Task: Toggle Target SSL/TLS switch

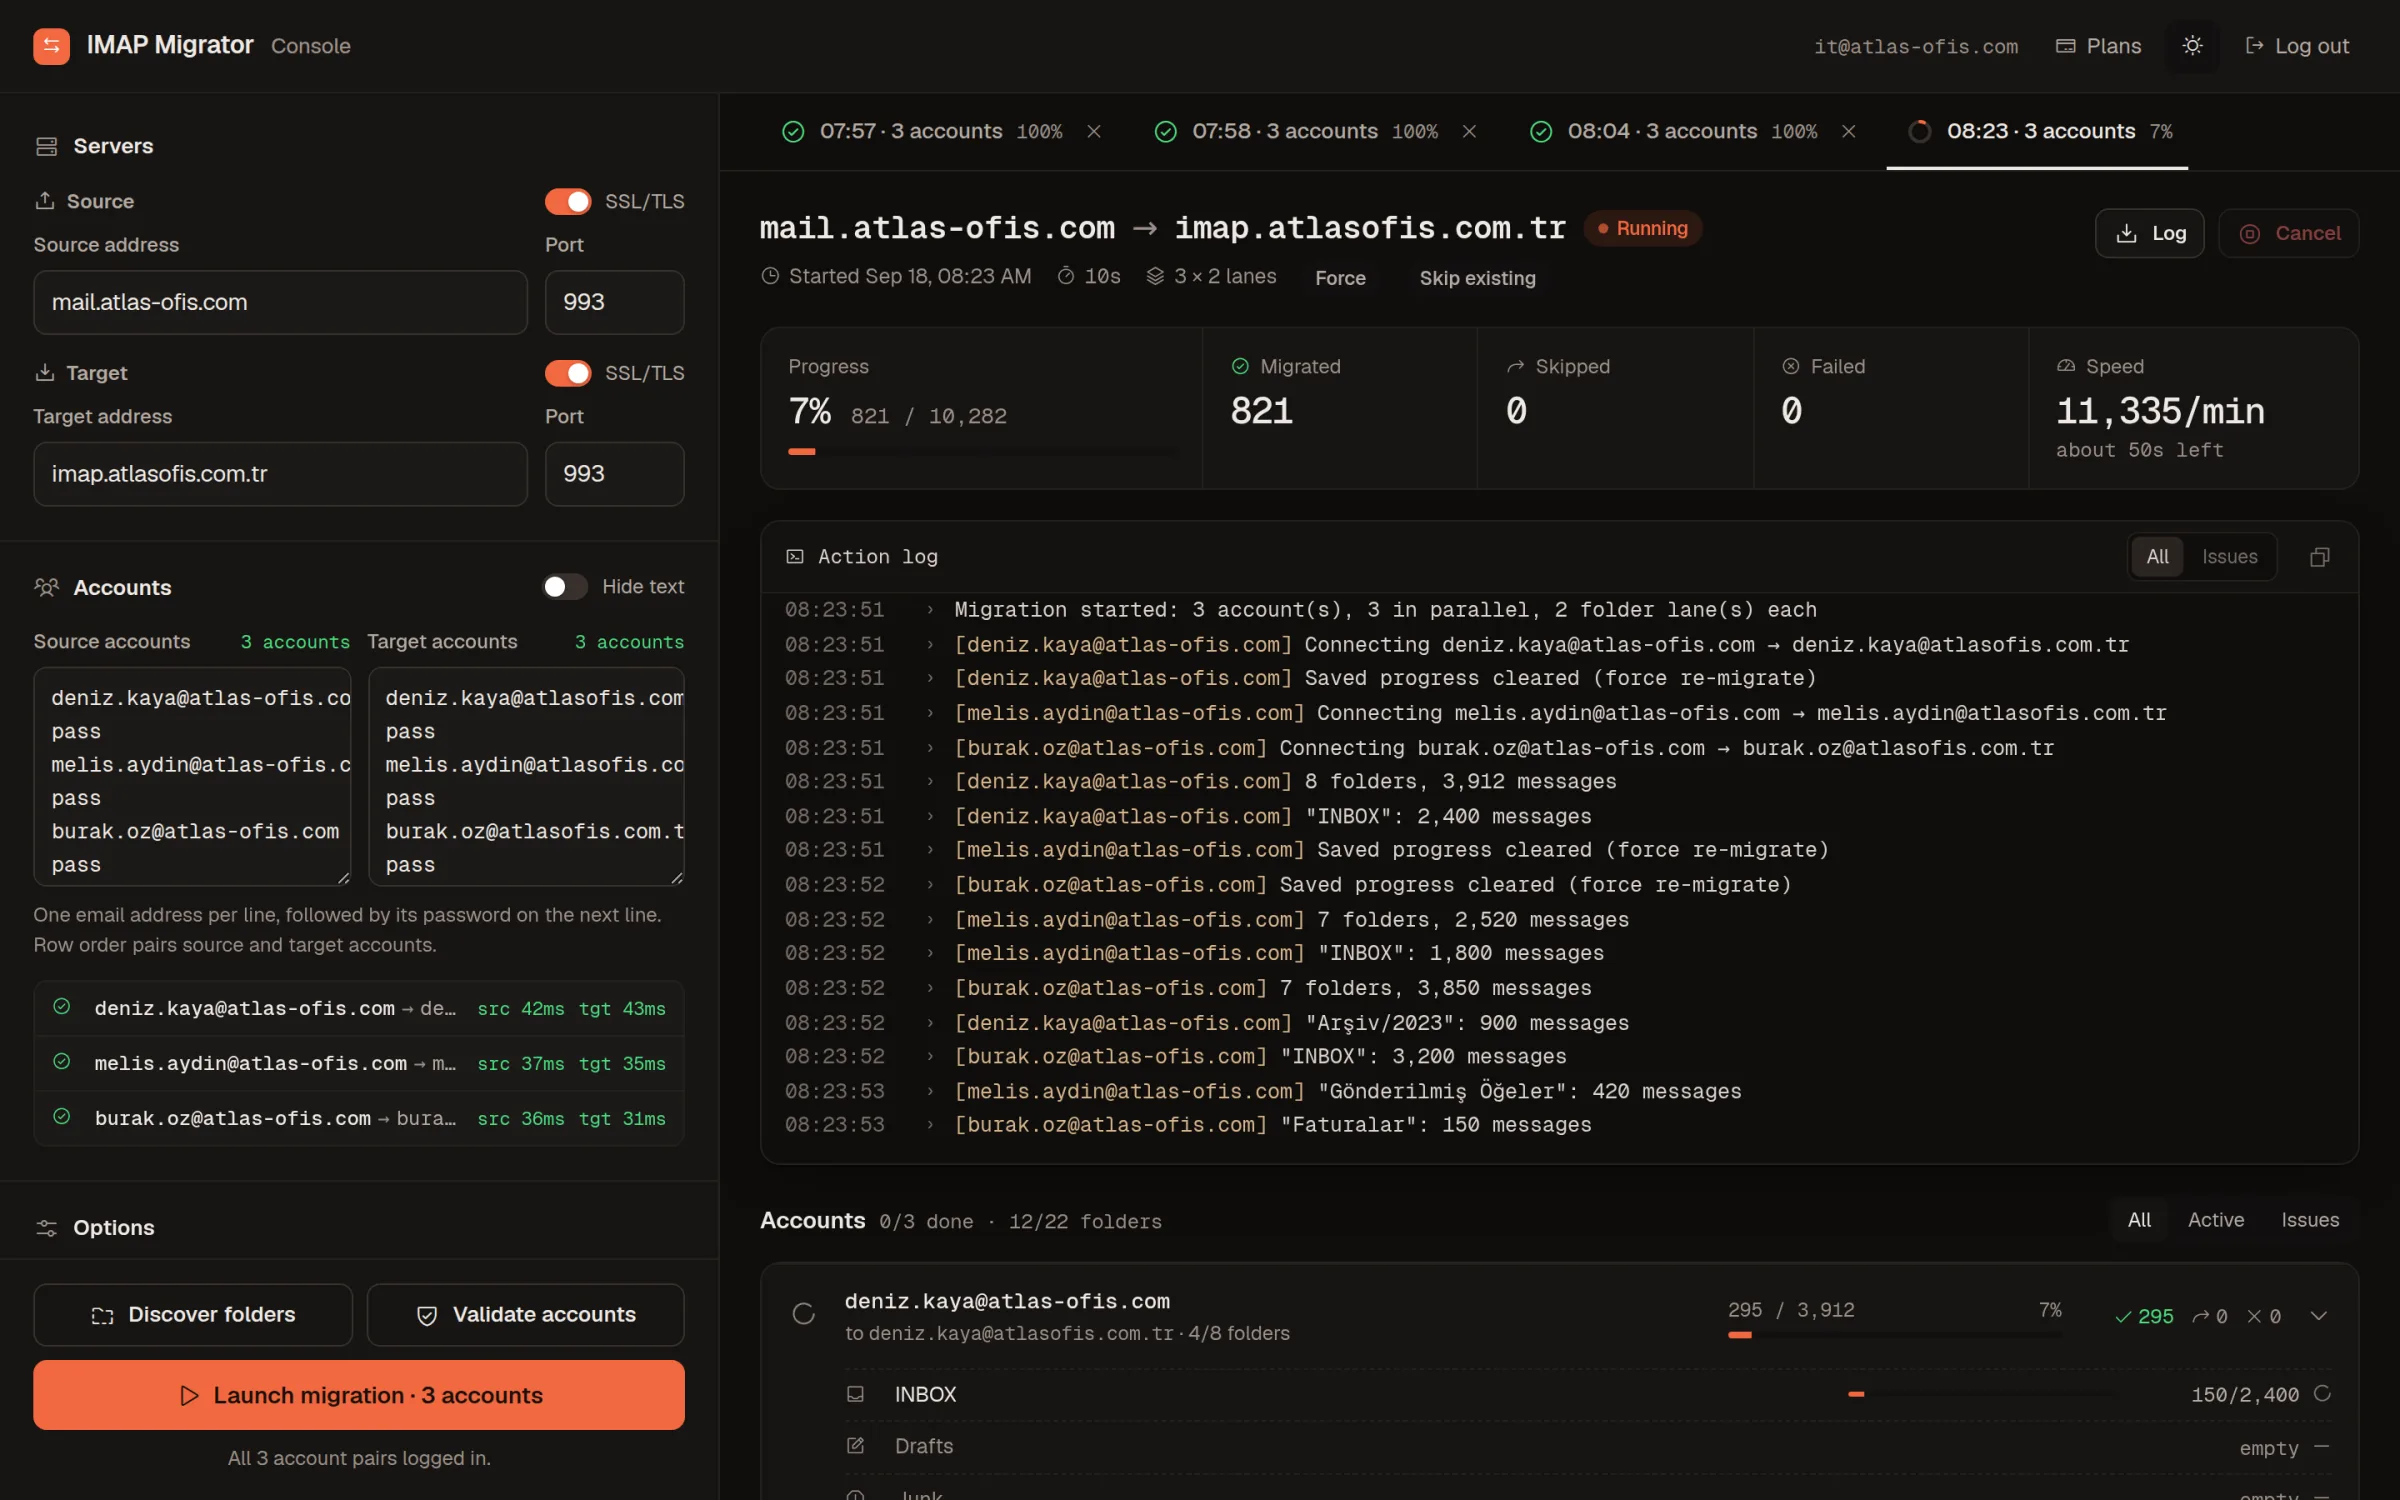Action: tap(568, 373)
